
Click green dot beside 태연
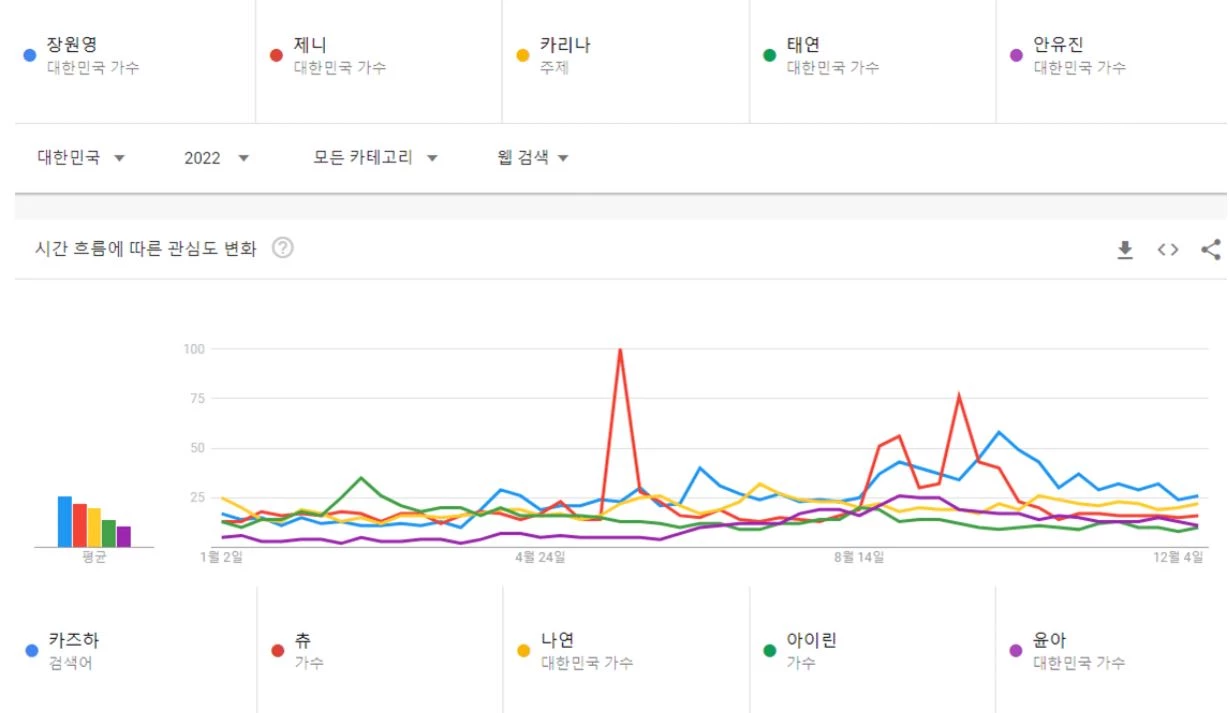coord(769,56)
